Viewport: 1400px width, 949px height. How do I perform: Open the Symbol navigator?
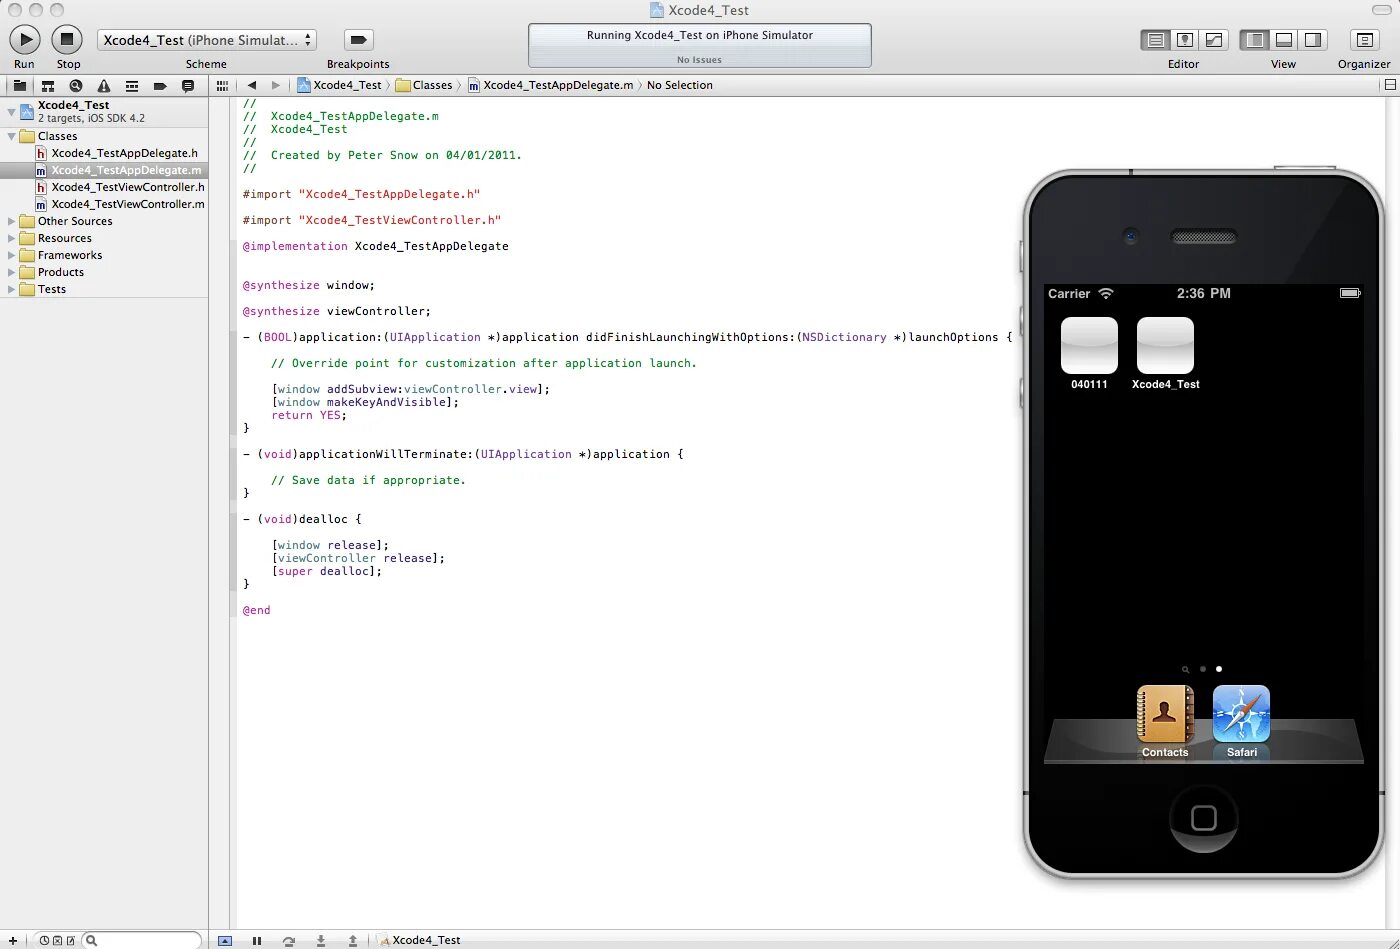pos(47,85)
